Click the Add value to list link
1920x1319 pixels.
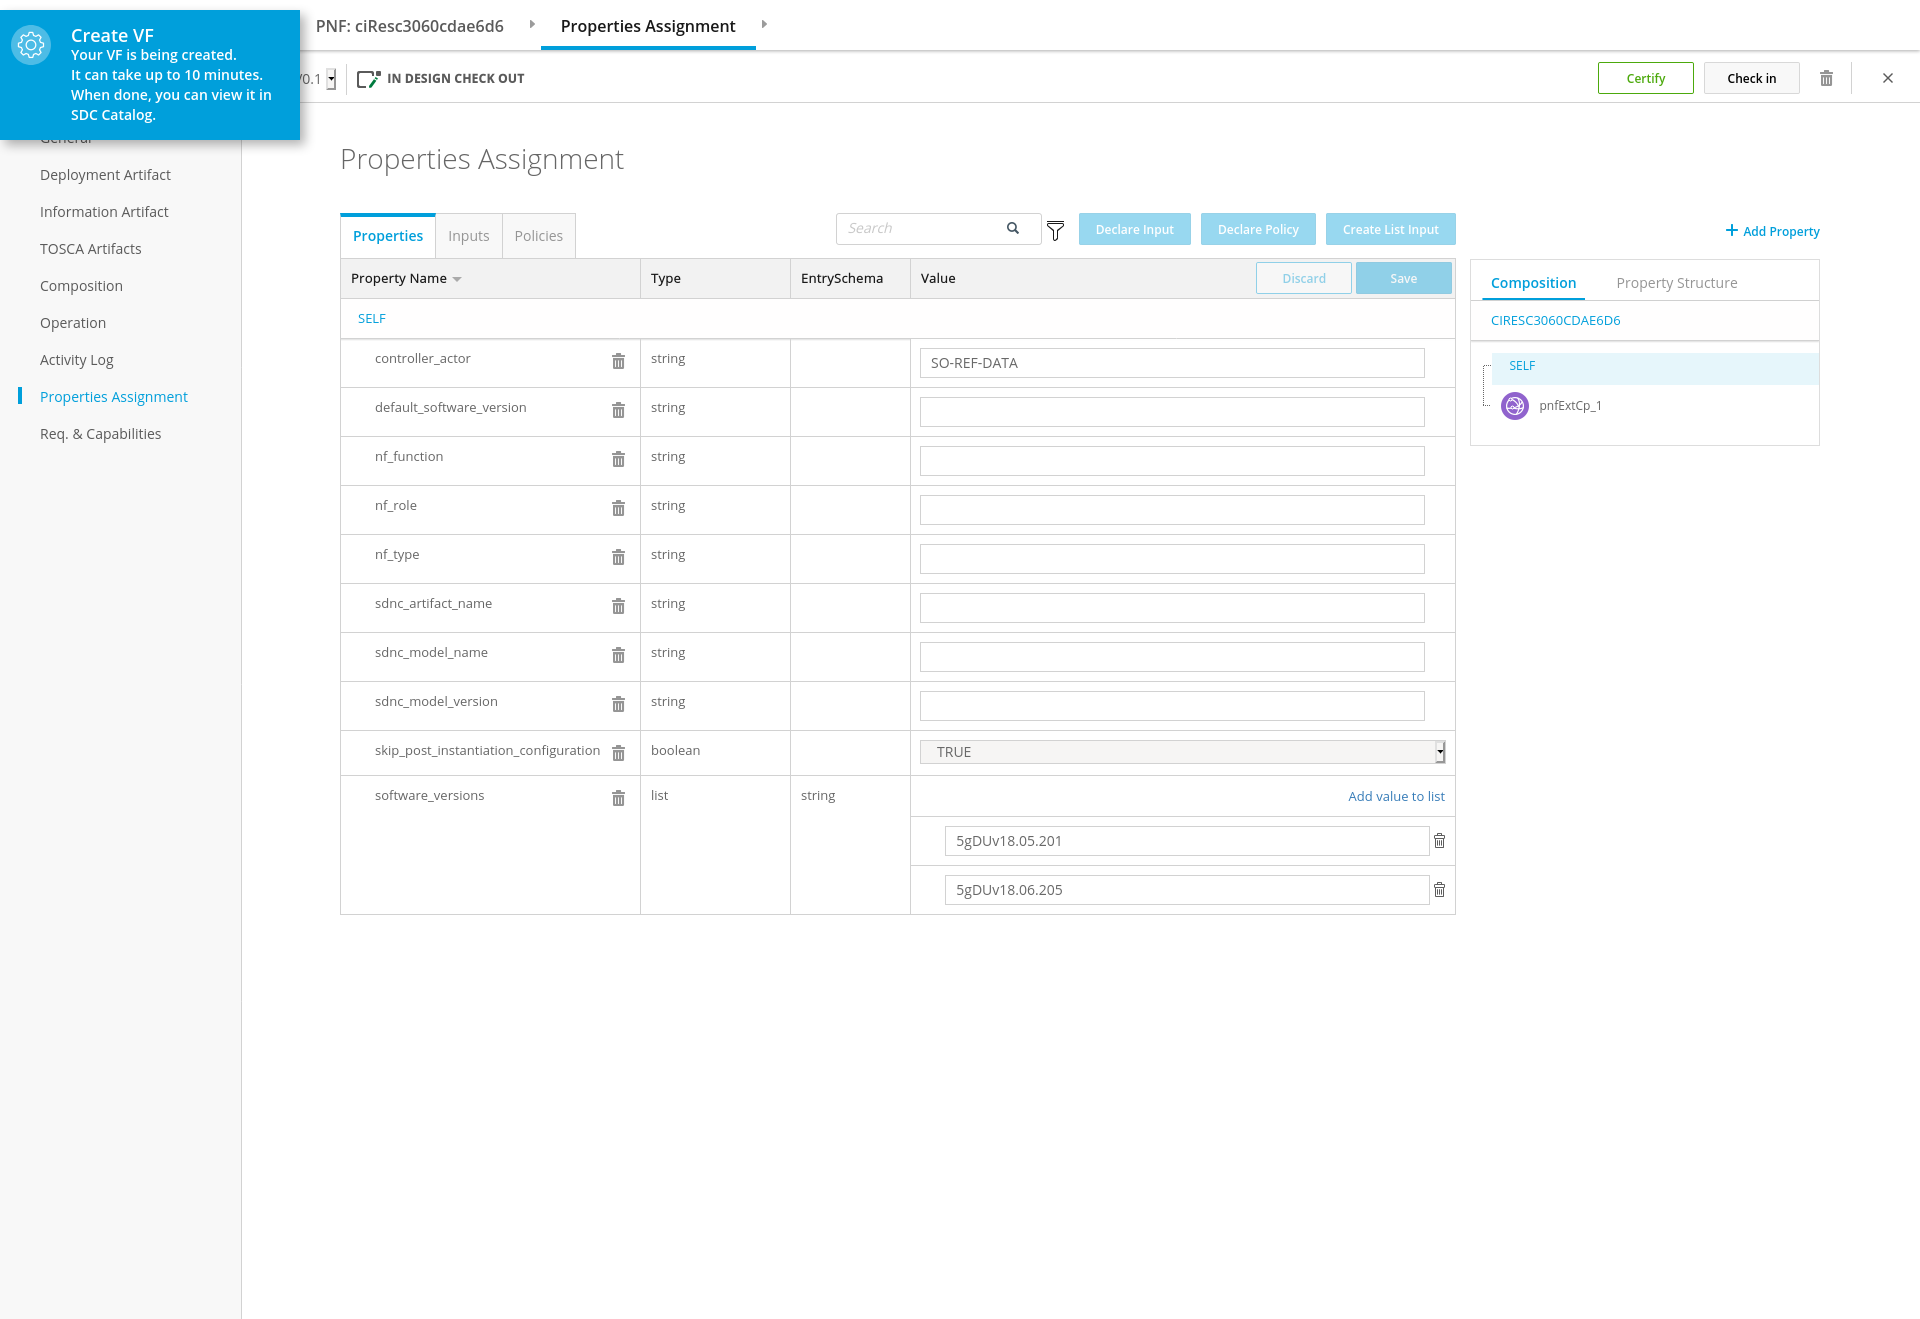tap(1396, 796)
